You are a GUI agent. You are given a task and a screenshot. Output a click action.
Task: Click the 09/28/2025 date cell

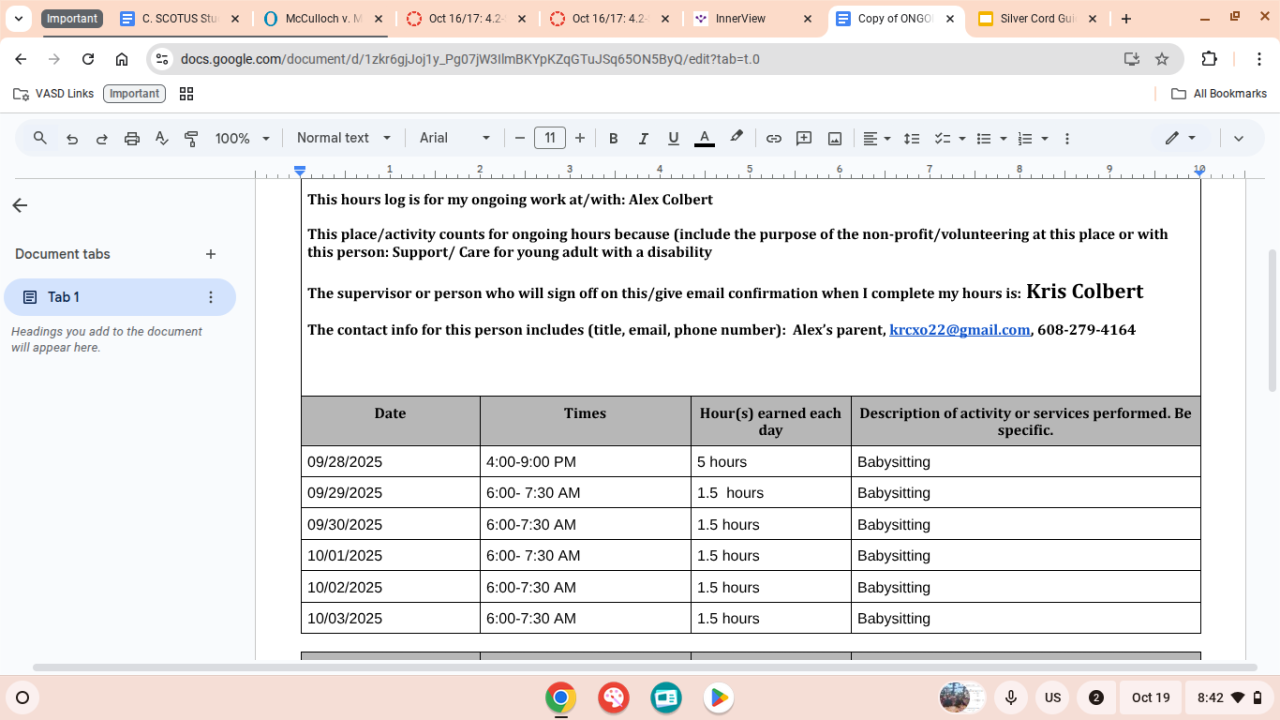(x=391, y=462)
